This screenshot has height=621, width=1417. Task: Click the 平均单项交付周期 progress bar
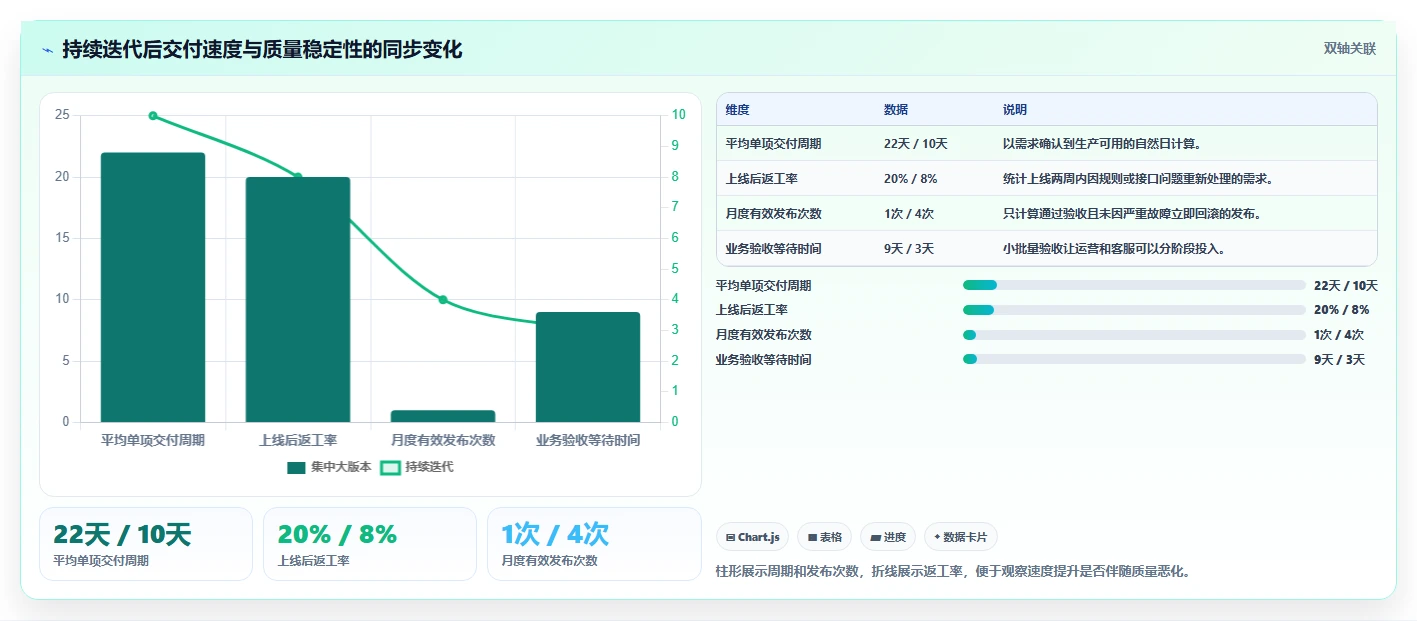[x=1134, y=285]
